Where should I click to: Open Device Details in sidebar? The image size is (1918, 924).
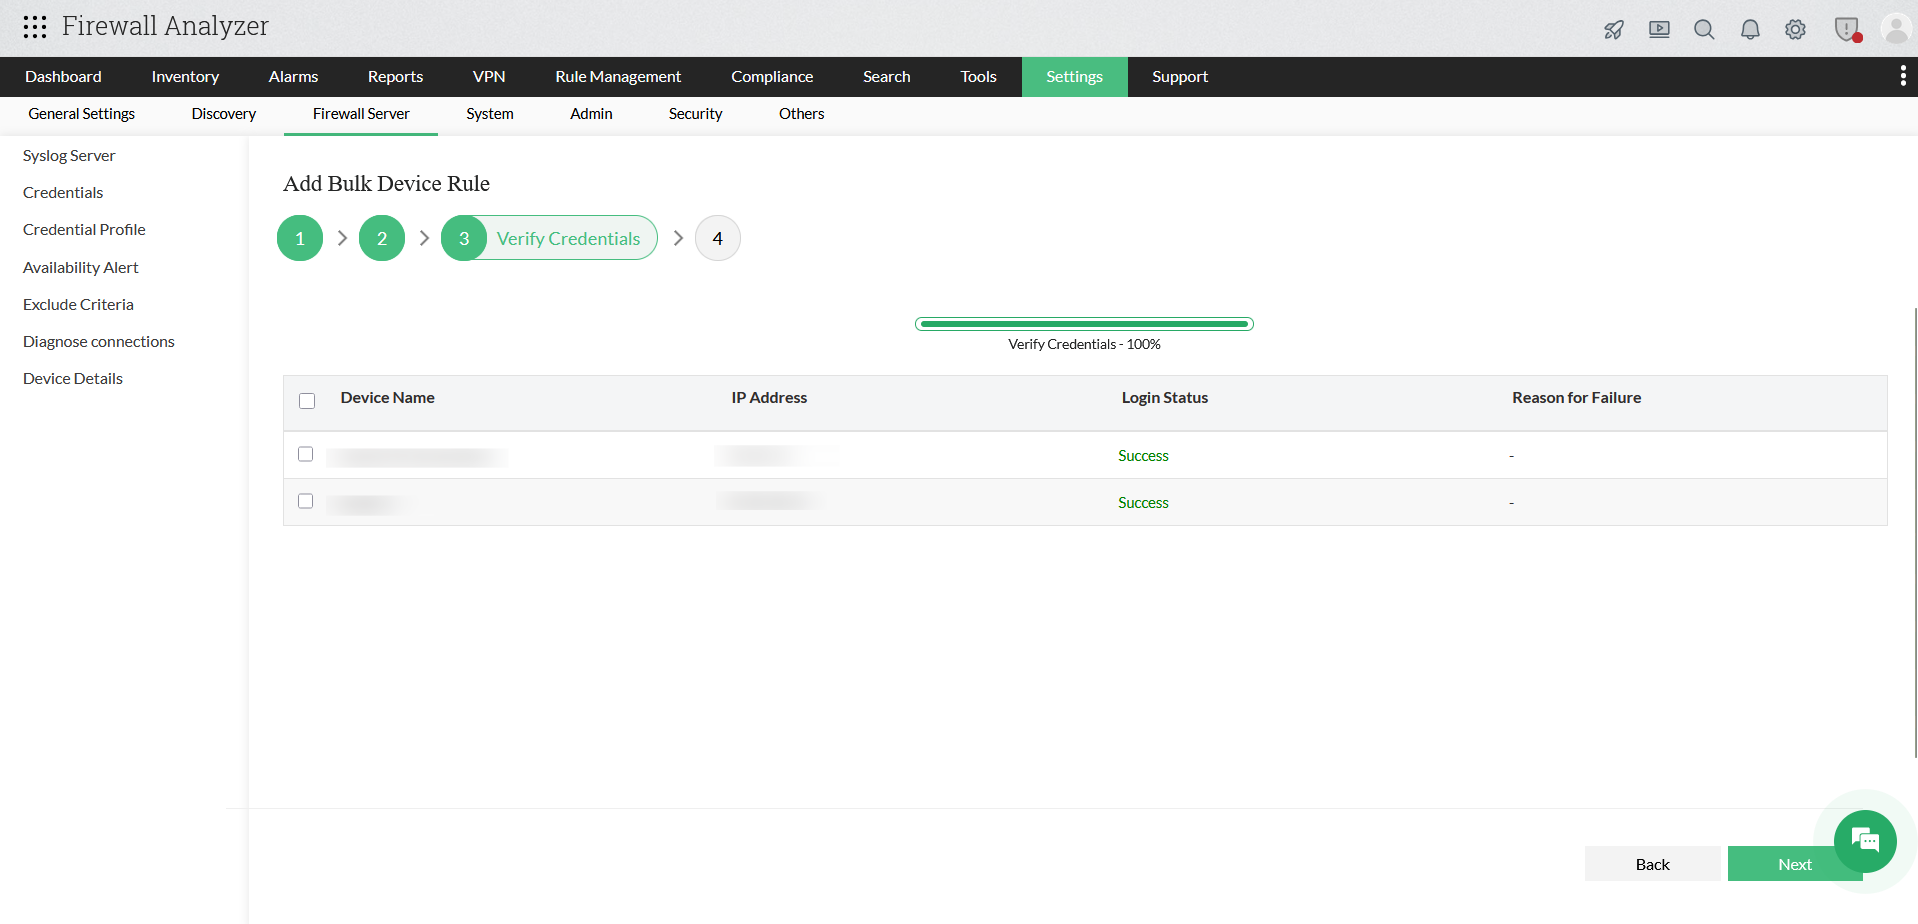tap(73, 379)
